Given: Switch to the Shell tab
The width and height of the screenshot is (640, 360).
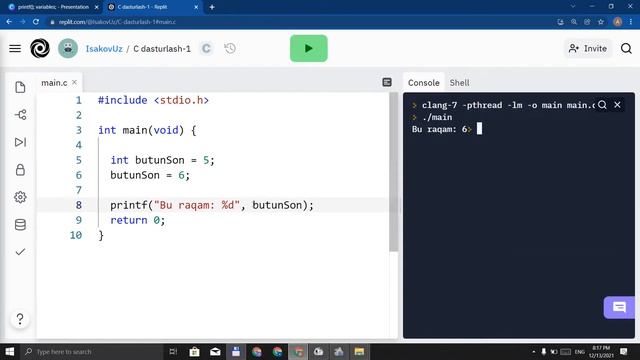Looking at the screenshot, I should tap(459, 82).
